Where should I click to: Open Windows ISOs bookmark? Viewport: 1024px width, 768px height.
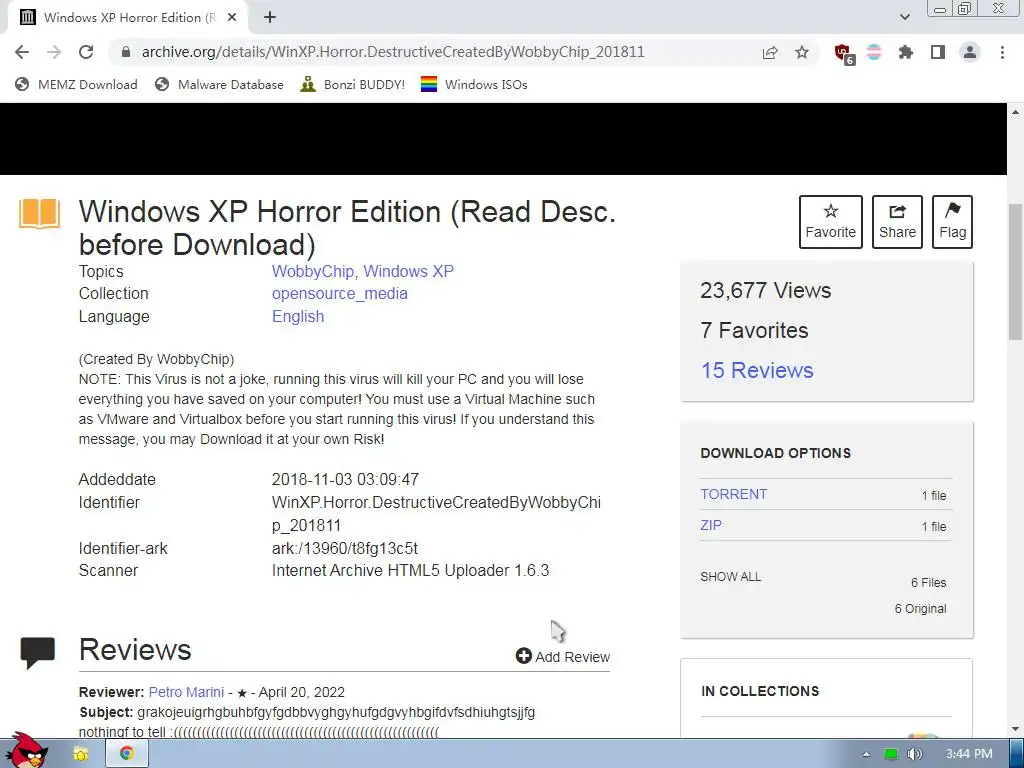click(x=474, y=84)
